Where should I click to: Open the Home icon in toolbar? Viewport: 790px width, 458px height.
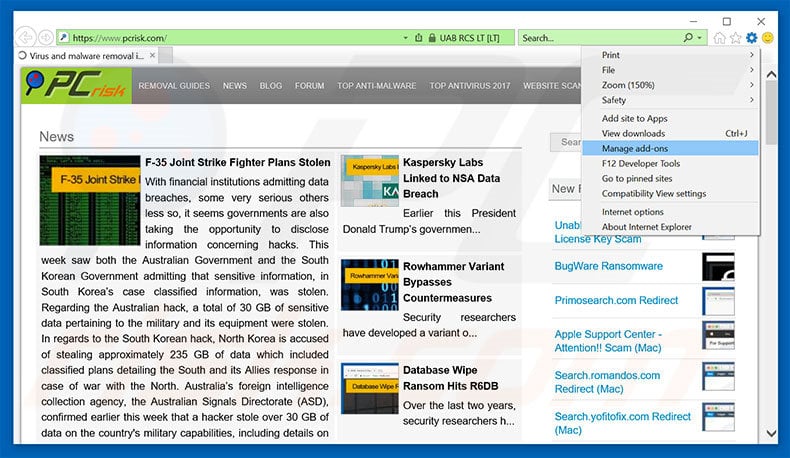(x=719, y=38)
